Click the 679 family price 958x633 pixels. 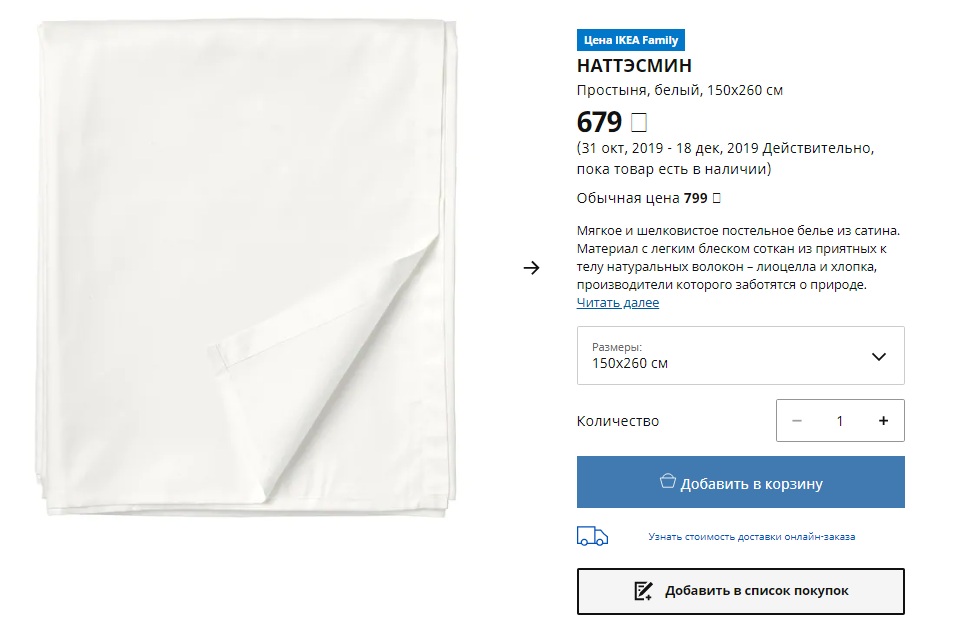(x=599, y=122)
